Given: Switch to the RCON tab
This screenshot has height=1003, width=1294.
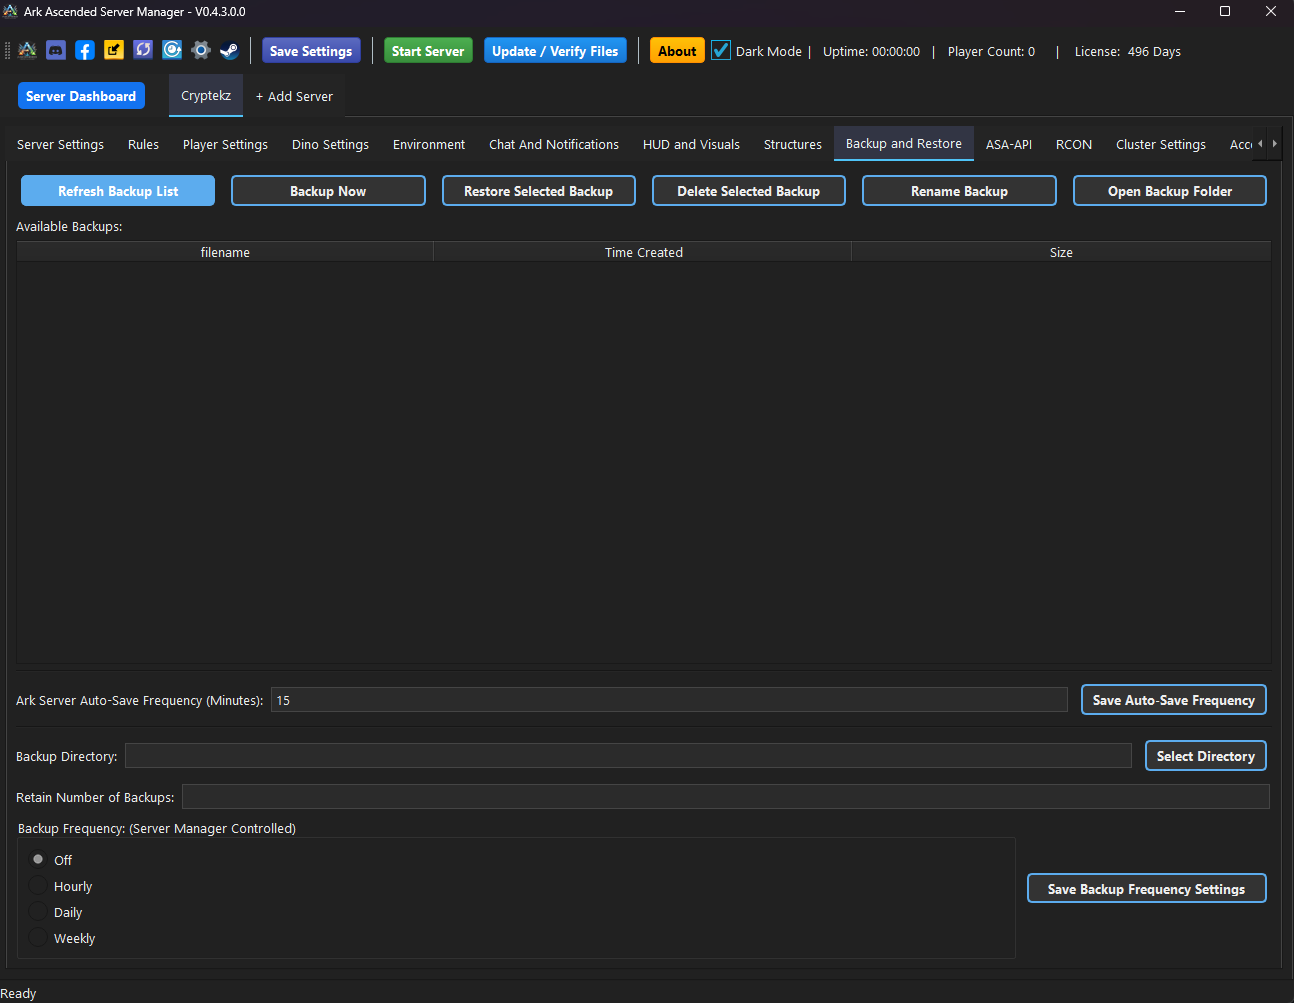Looking at the screenshot, I should pos(1074,144).
